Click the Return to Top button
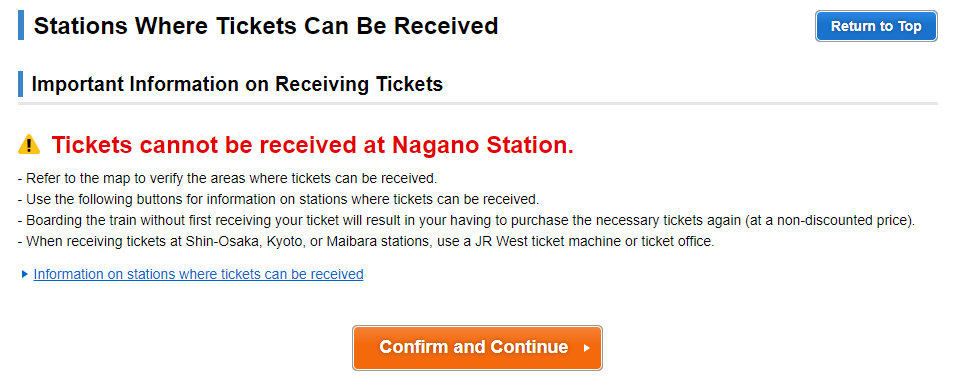Viewport: 964px width, 390px height. click(876, 26)
